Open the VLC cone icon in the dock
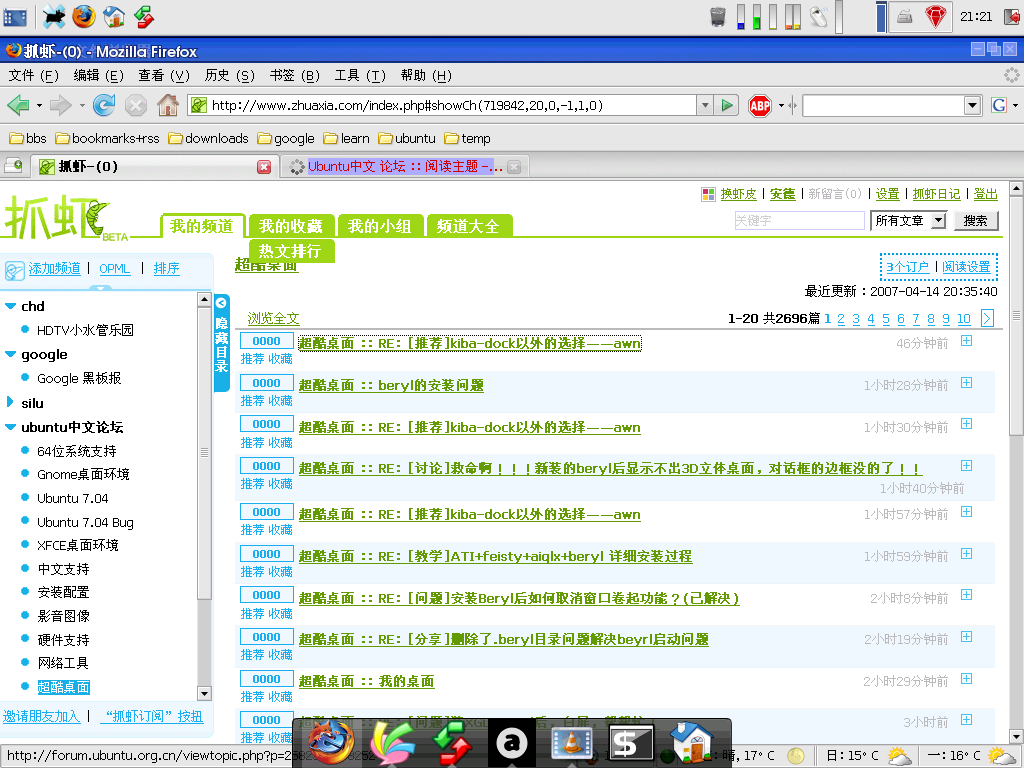 tap(571, 743)
